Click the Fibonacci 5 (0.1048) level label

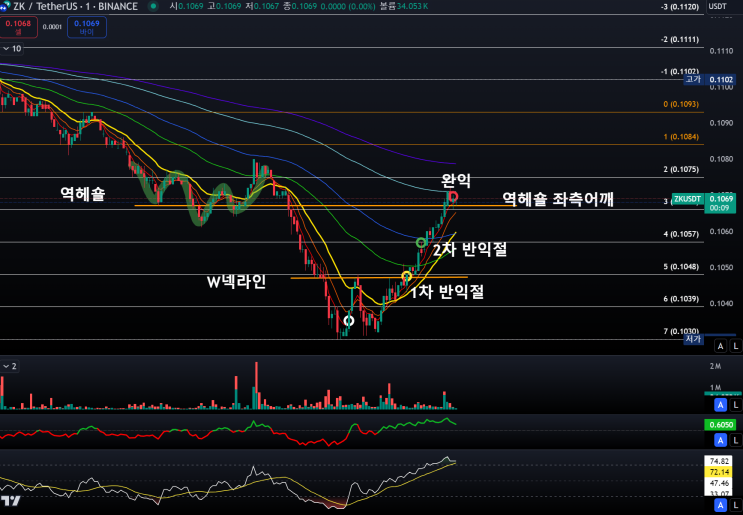tap(681, 266)
